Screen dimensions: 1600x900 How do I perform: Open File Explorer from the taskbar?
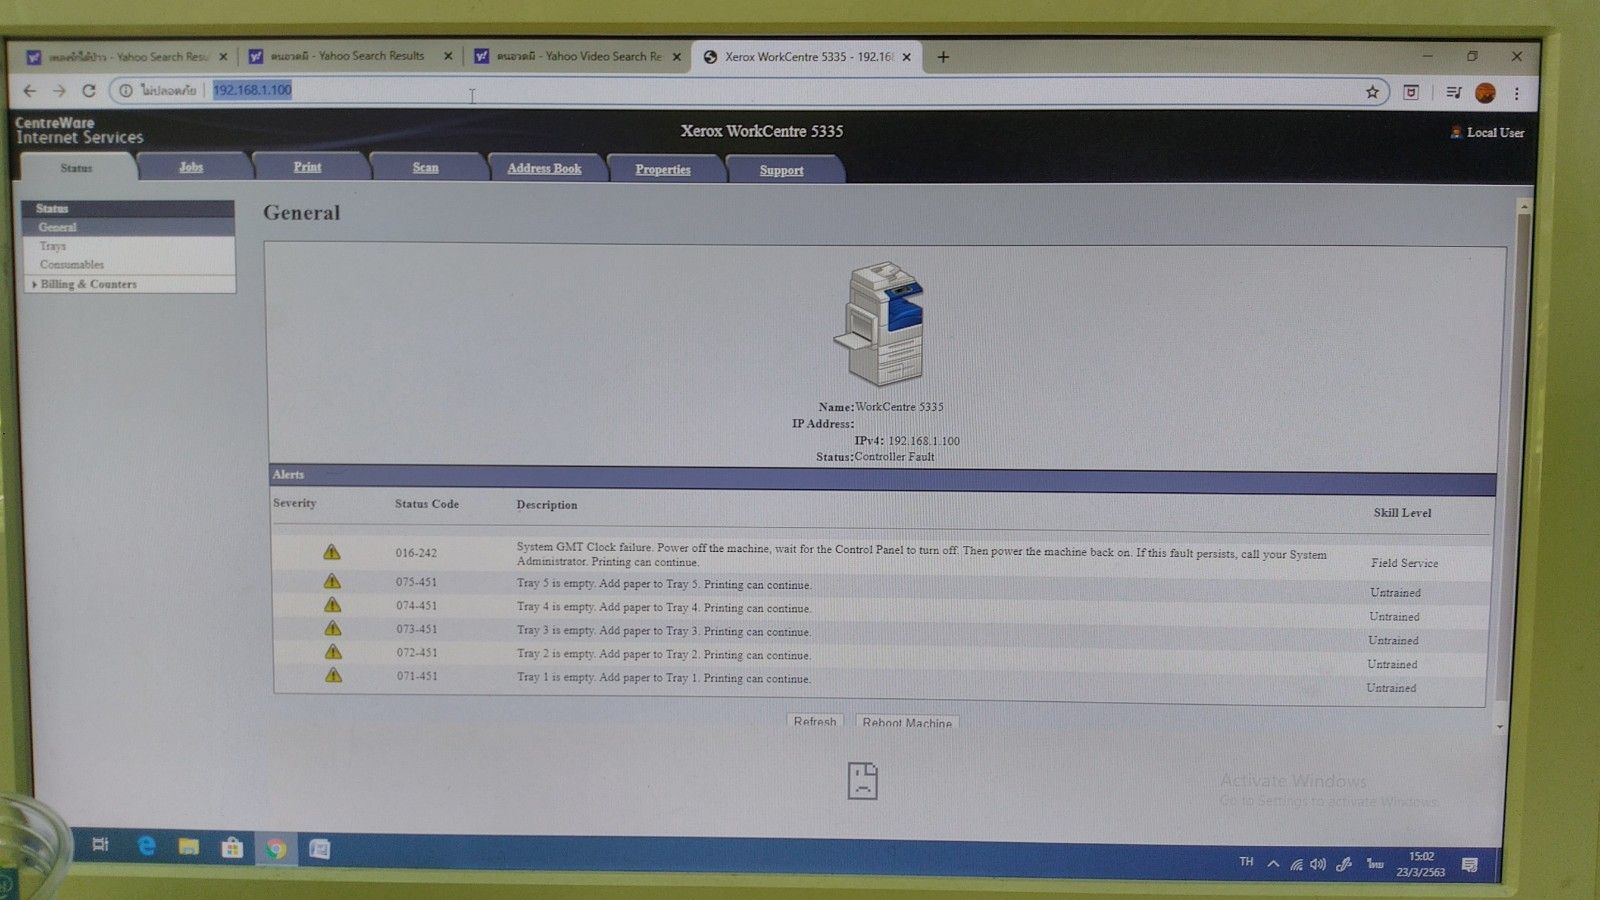(x=188, y=847)
